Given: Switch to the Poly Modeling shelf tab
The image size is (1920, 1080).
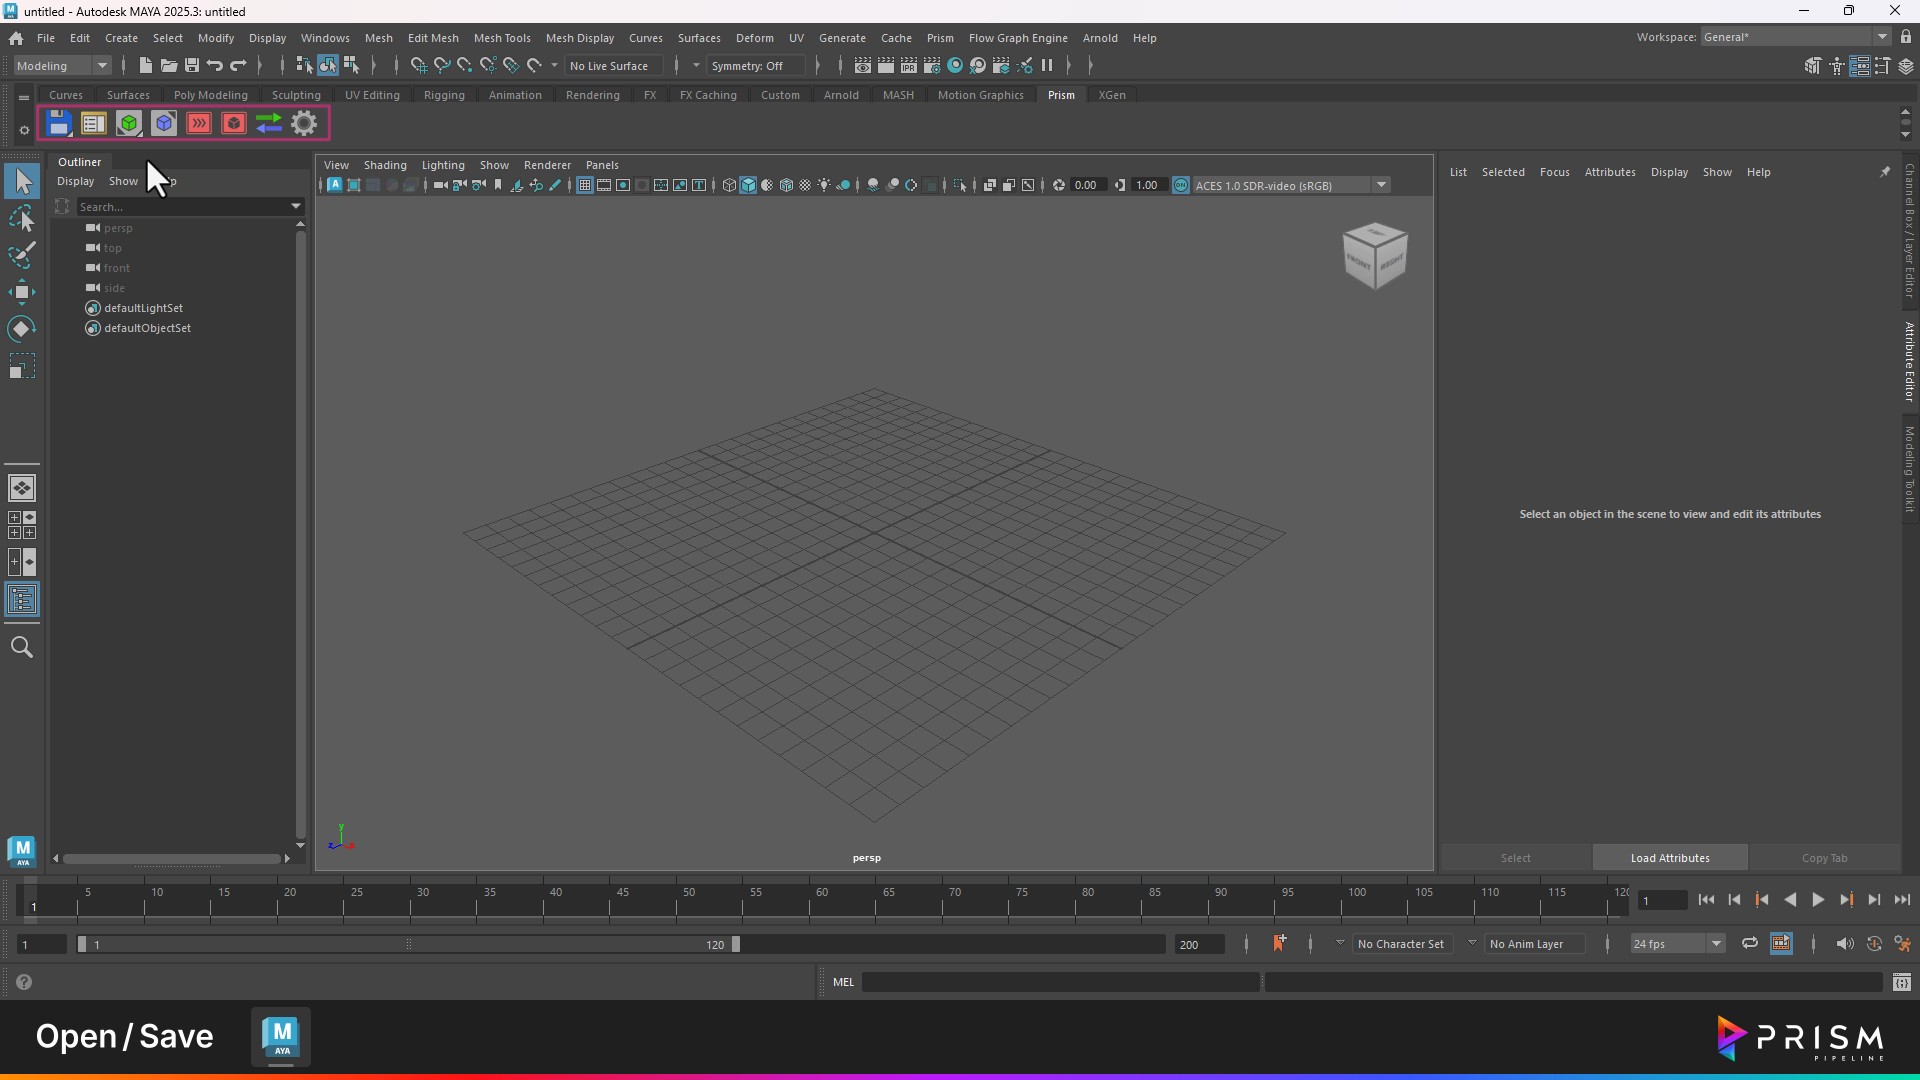Looking at the screenshot, I should [x=210, y=95].
